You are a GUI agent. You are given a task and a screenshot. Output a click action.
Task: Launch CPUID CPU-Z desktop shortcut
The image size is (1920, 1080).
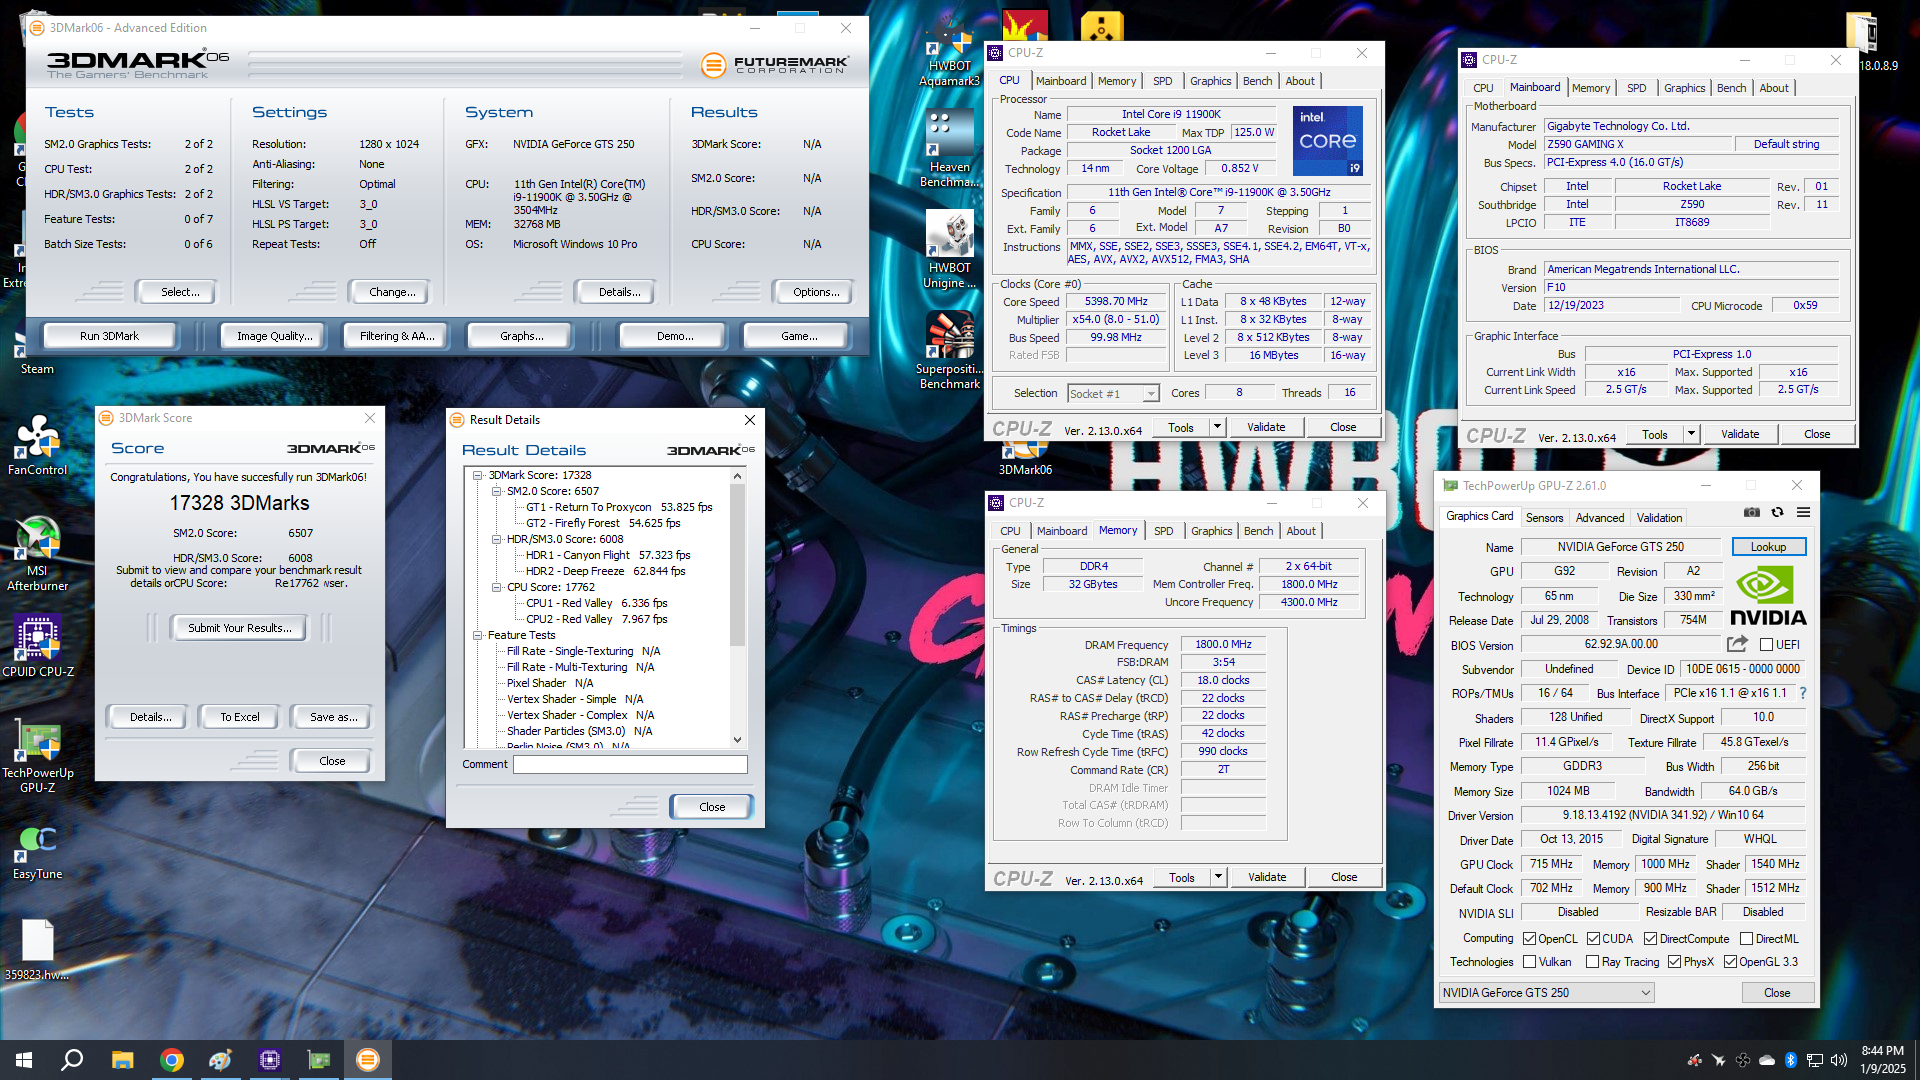coord(38,647)
